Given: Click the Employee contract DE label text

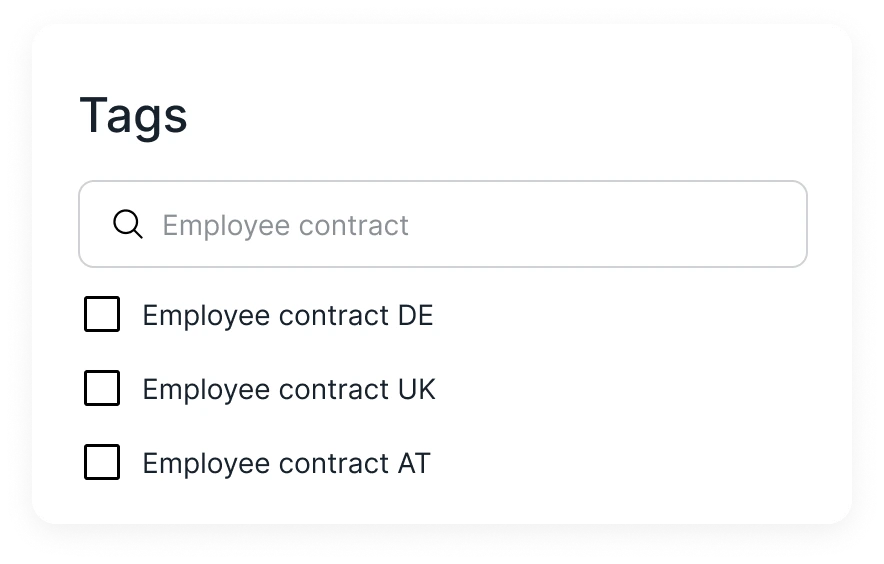Looking at the screenshot, I should click(288, 316).
